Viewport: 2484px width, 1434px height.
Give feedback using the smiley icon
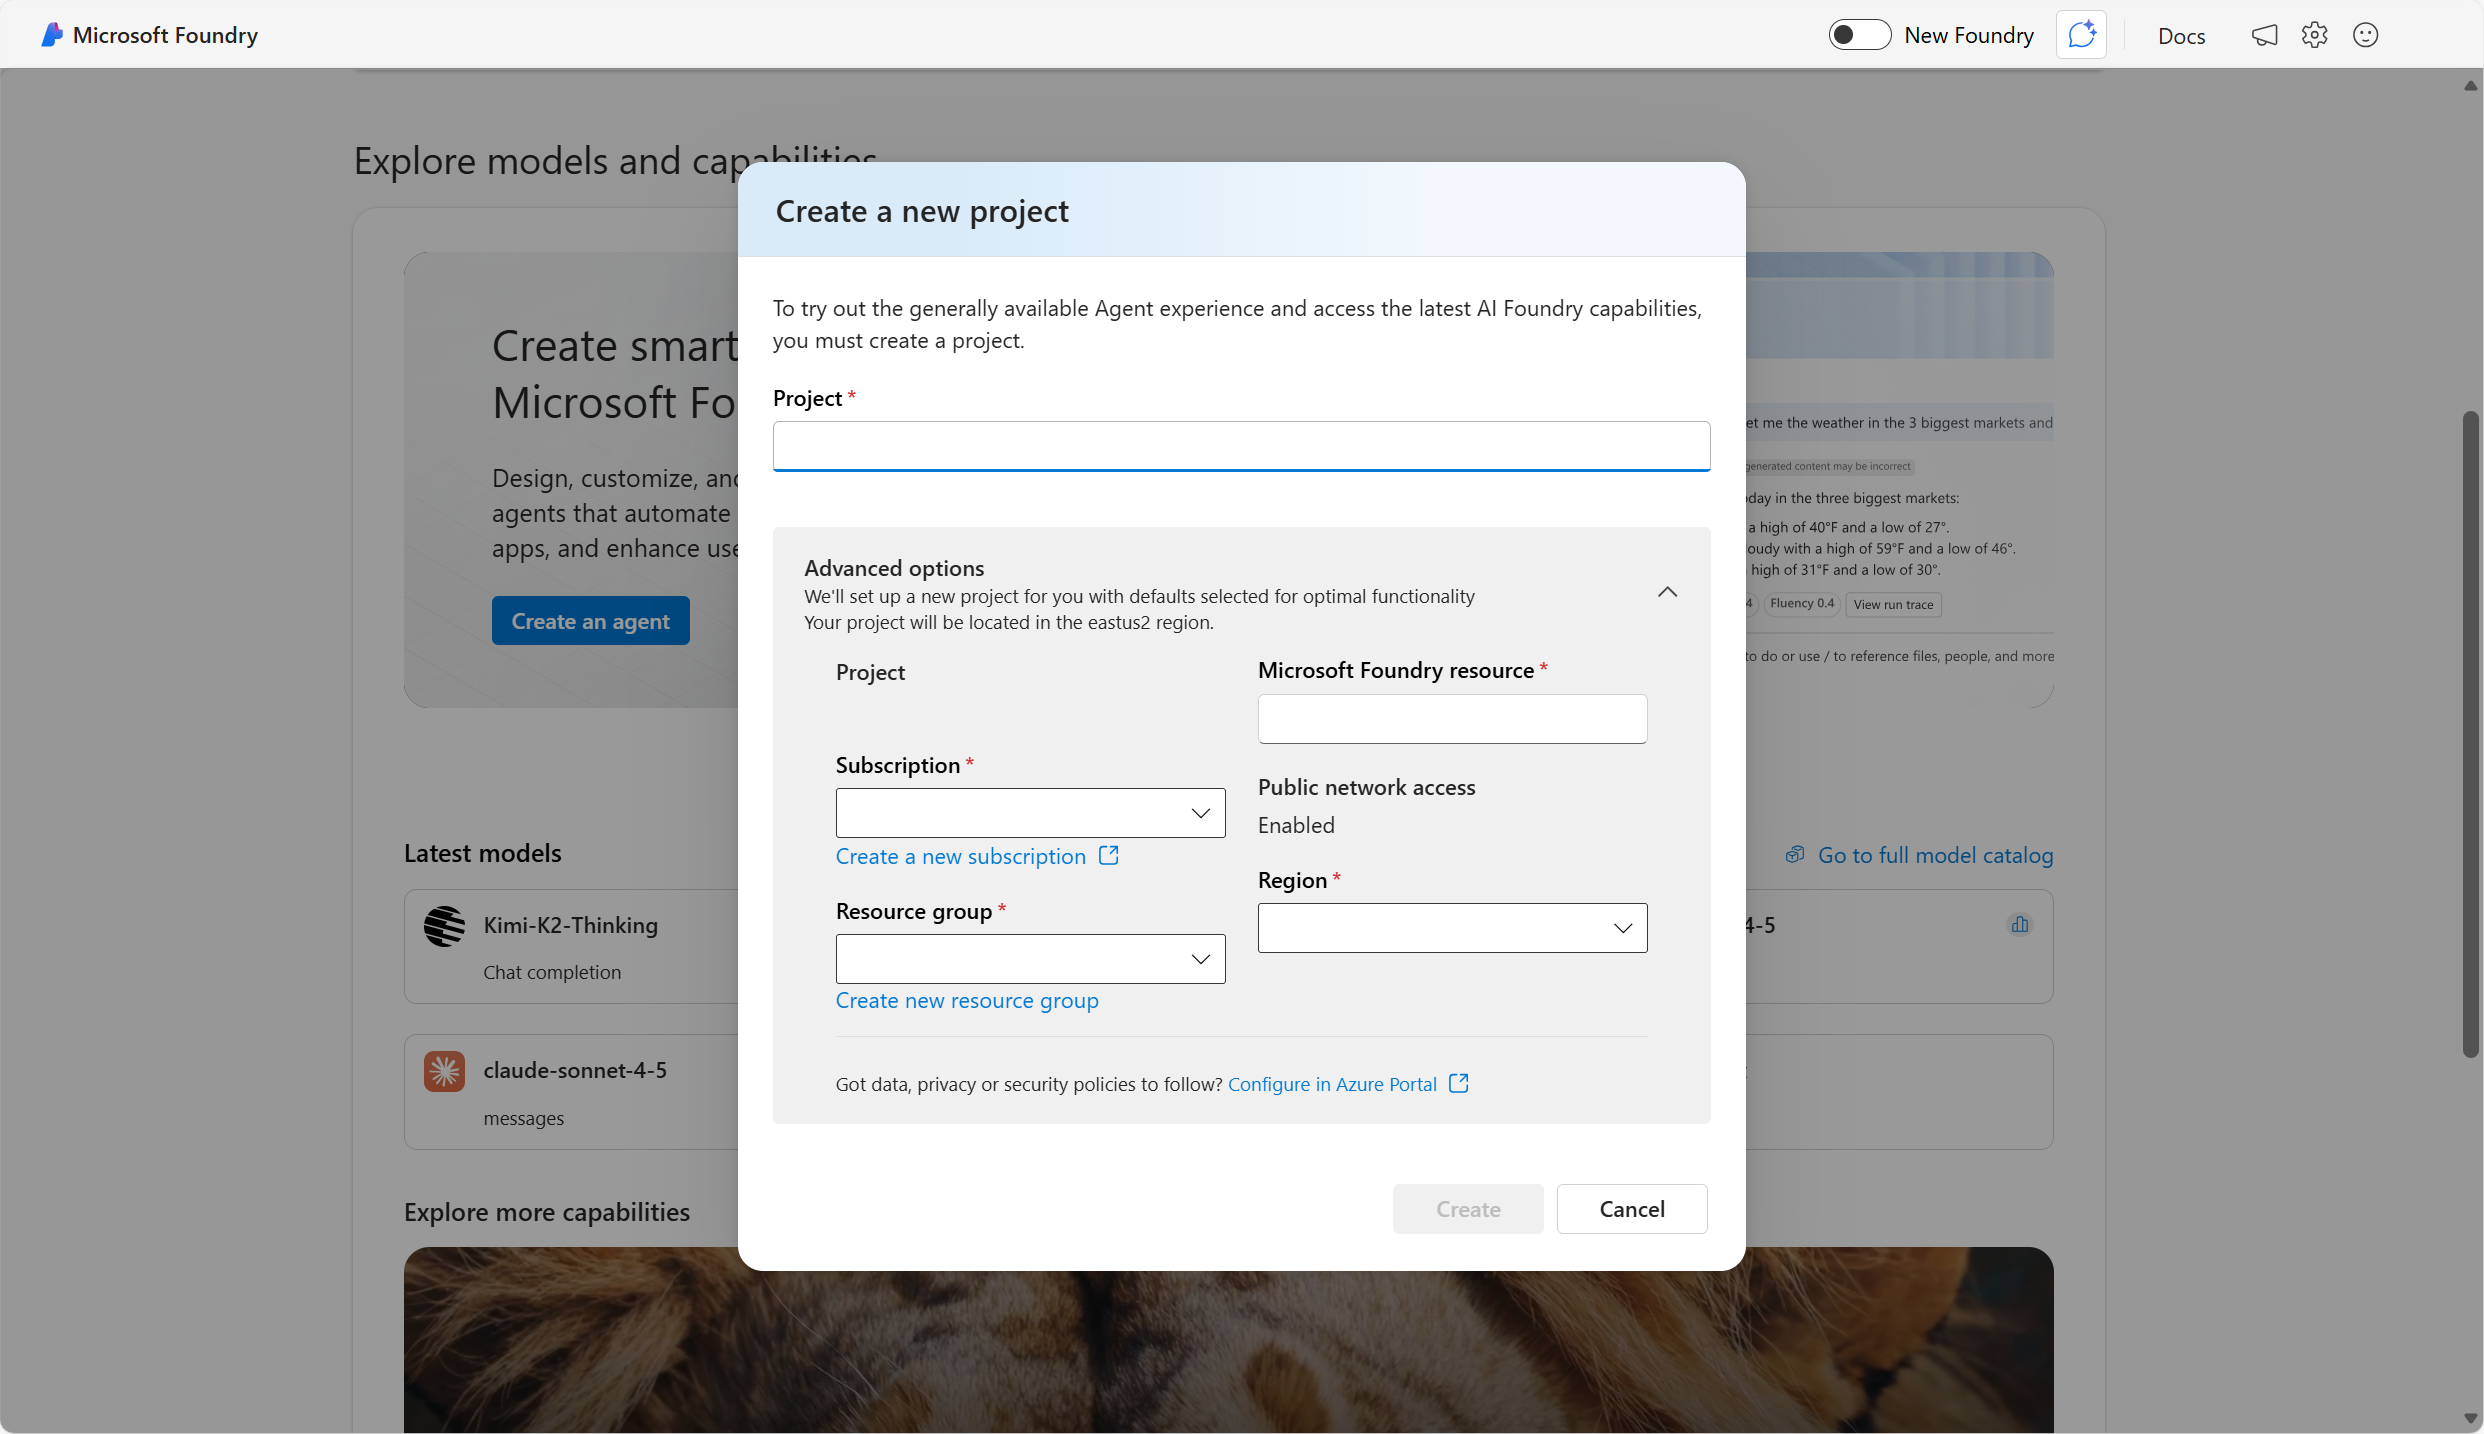[x=2366, y=34]
